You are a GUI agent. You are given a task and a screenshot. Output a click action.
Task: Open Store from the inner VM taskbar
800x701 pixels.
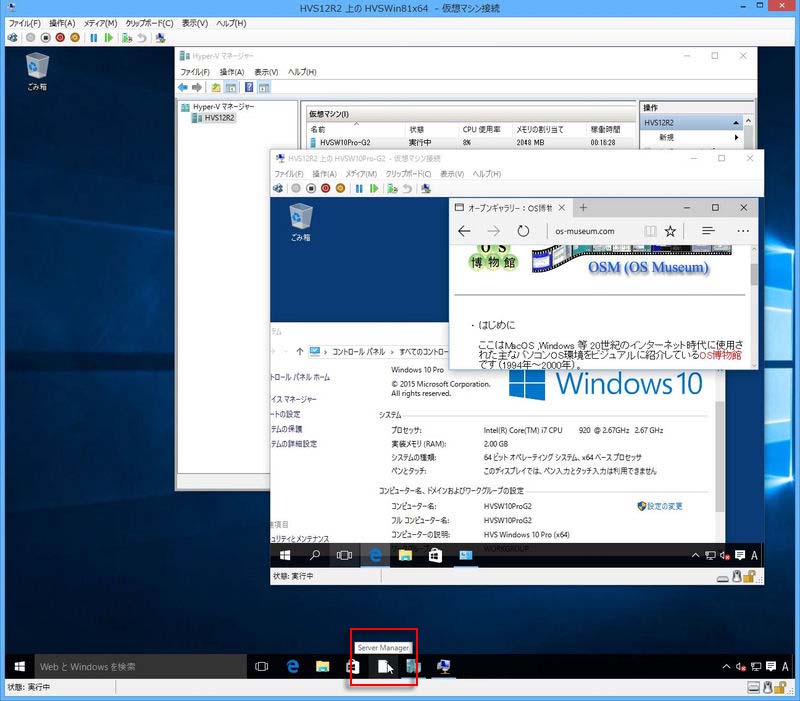(435, 555)
